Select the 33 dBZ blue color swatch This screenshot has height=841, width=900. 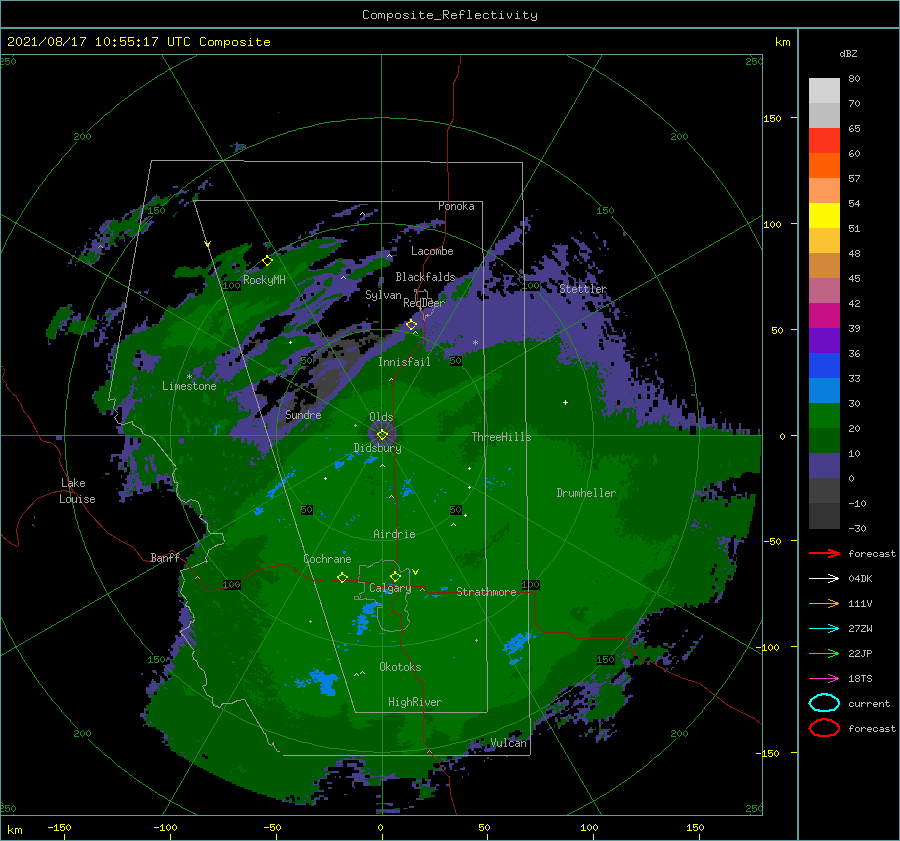point(824,390)
